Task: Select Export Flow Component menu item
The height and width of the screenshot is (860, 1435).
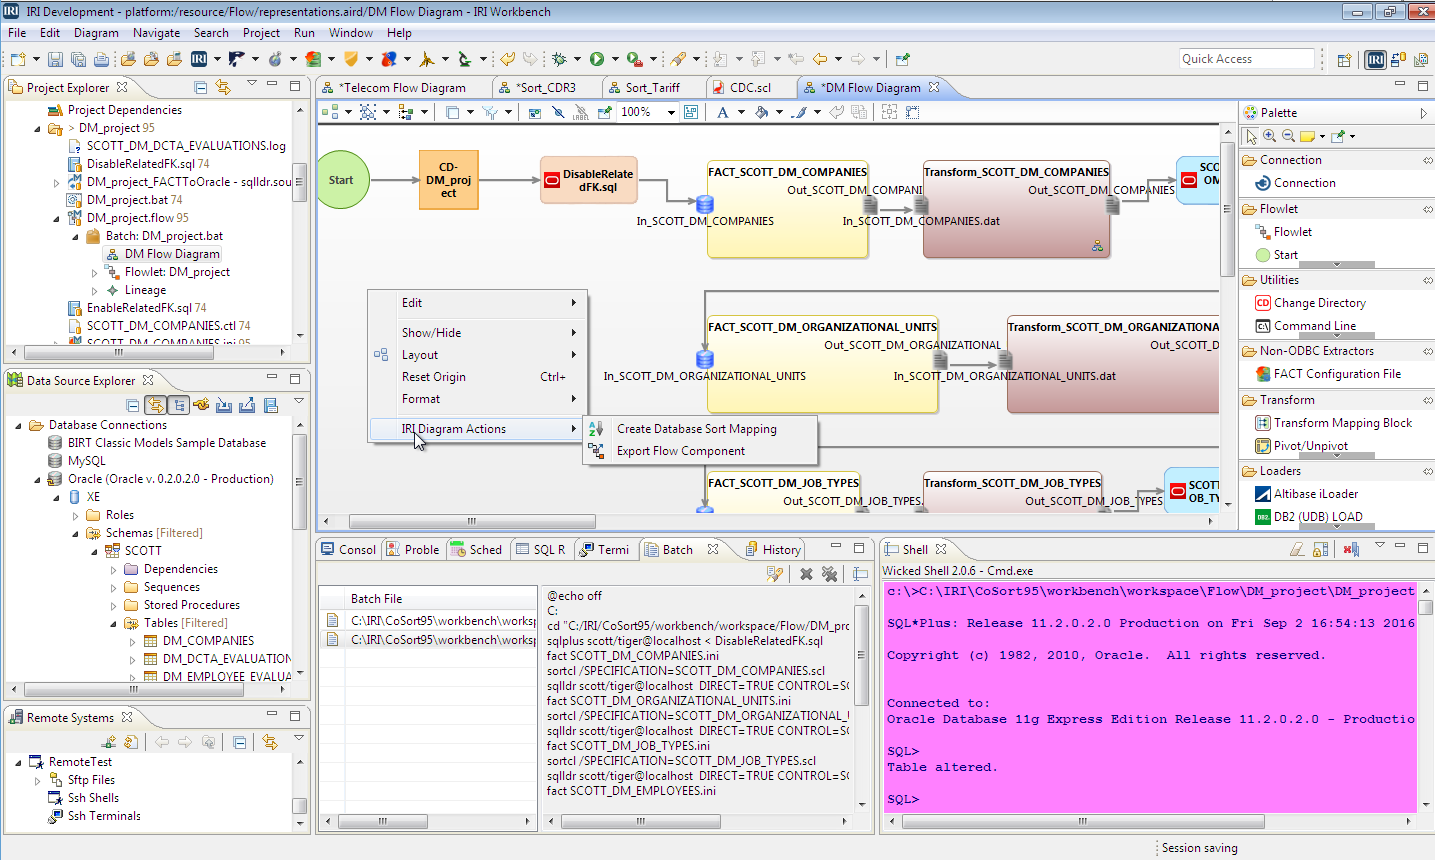Action: coord(700,451)
